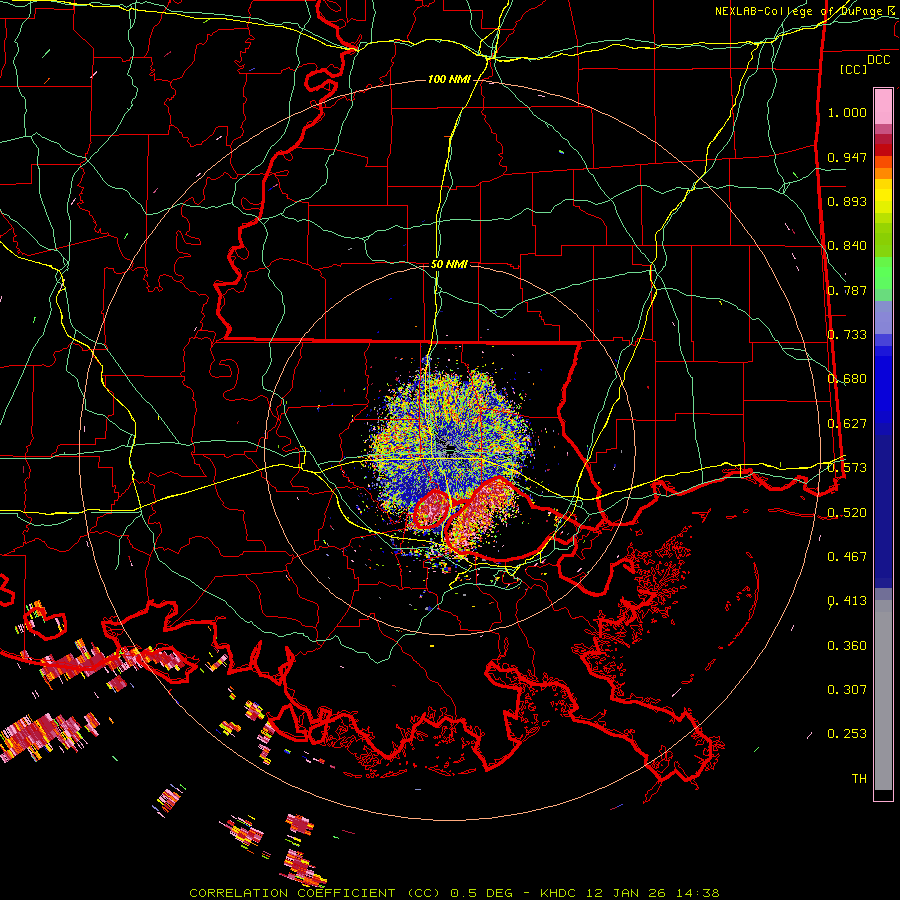Select the 0.253 legend value
900x900 pixels.
click(x=847, y=734)
